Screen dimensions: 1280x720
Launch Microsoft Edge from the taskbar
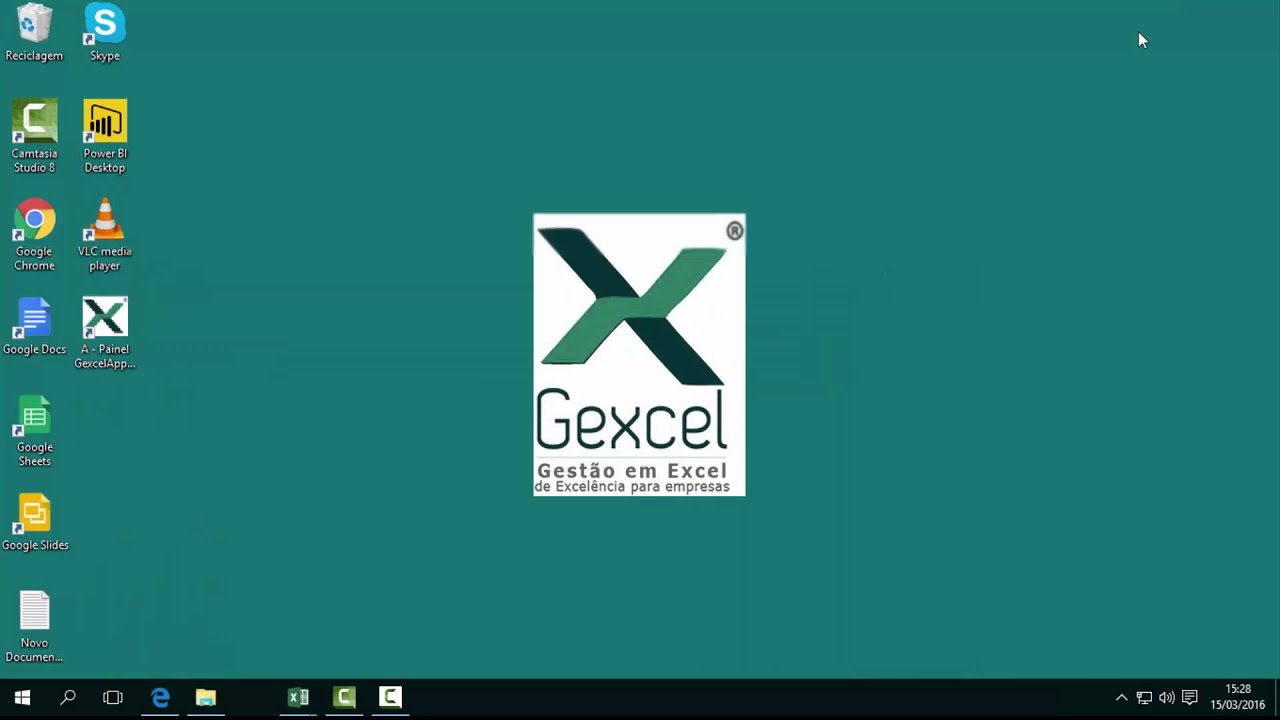pos(160,698)
